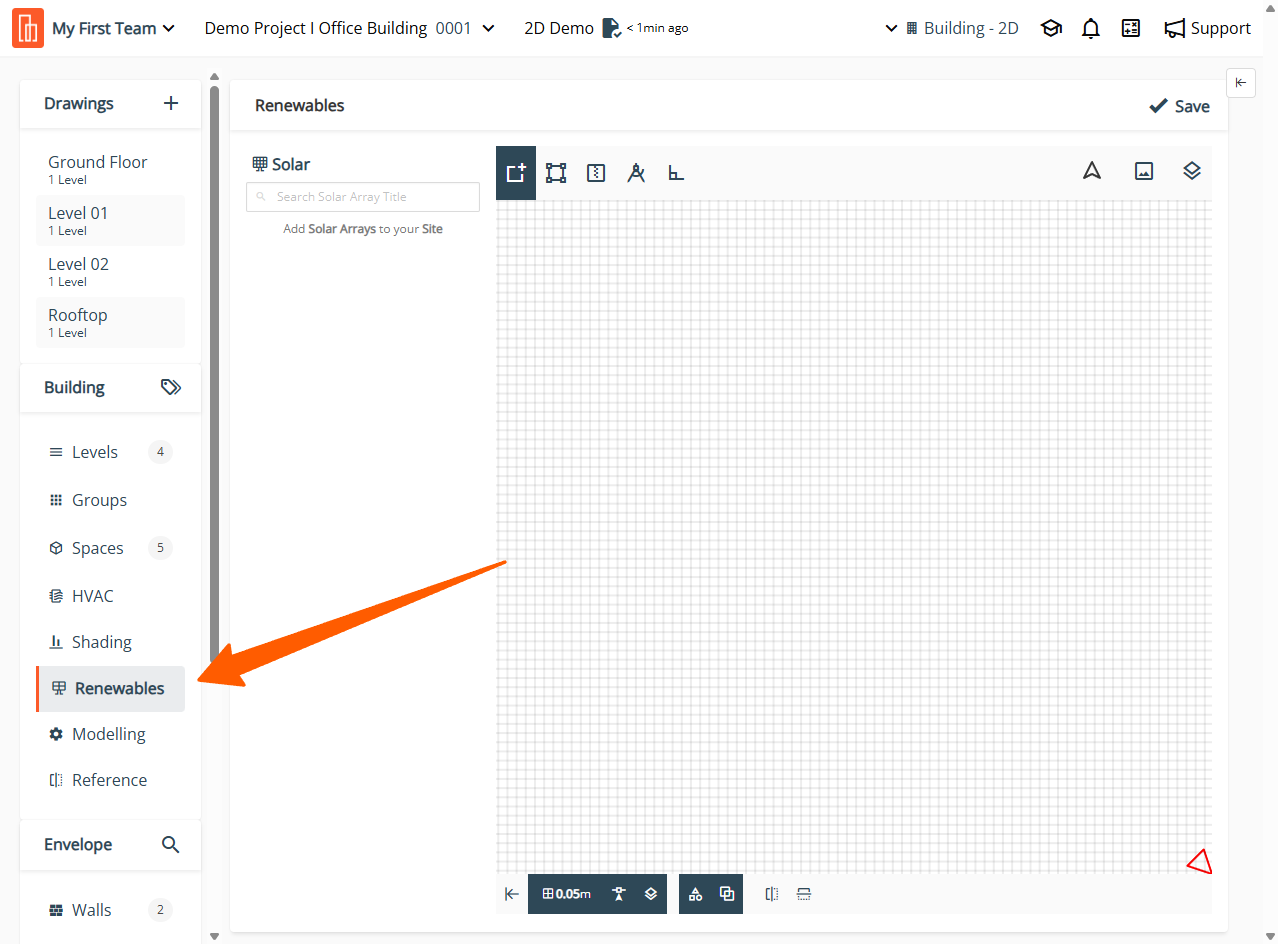This screenshot has height=944, width=1278.
Task: Open the Support link
Action: click(1208, 29)
